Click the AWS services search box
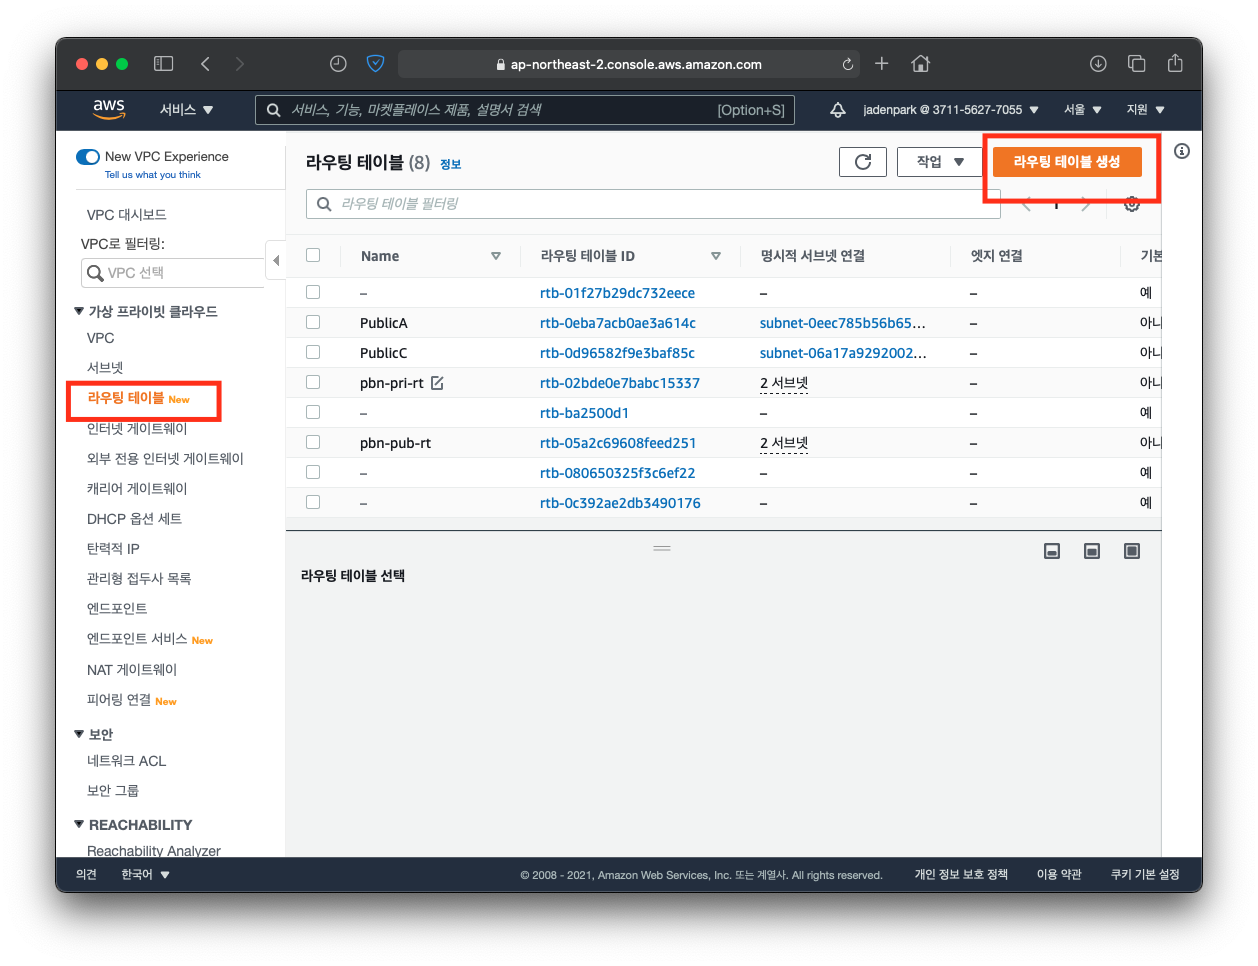The image size is (1258, 966). [525, 110]
